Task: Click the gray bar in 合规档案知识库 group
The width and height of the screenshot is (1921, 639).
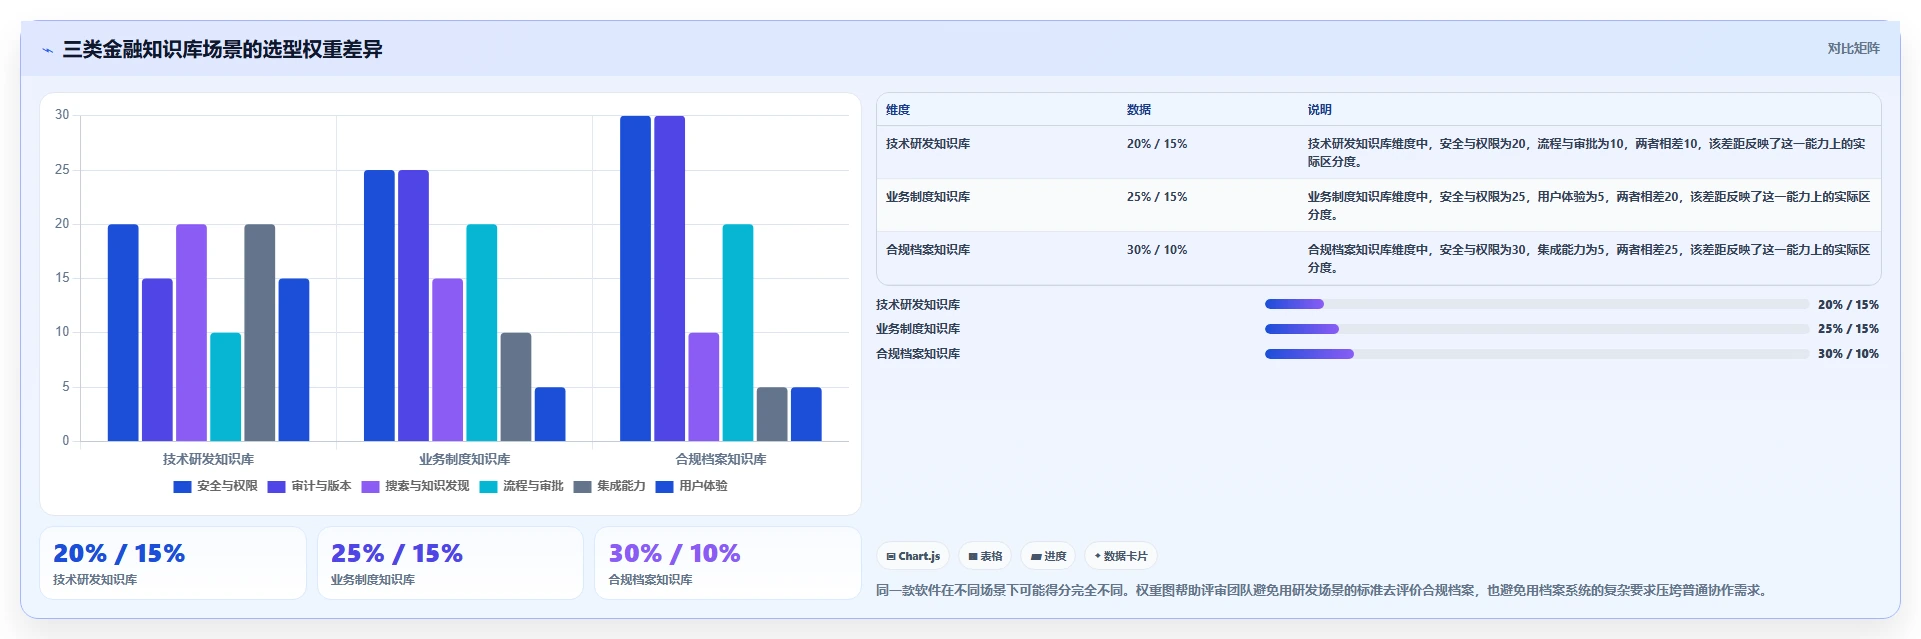Action: coord(772,414)
